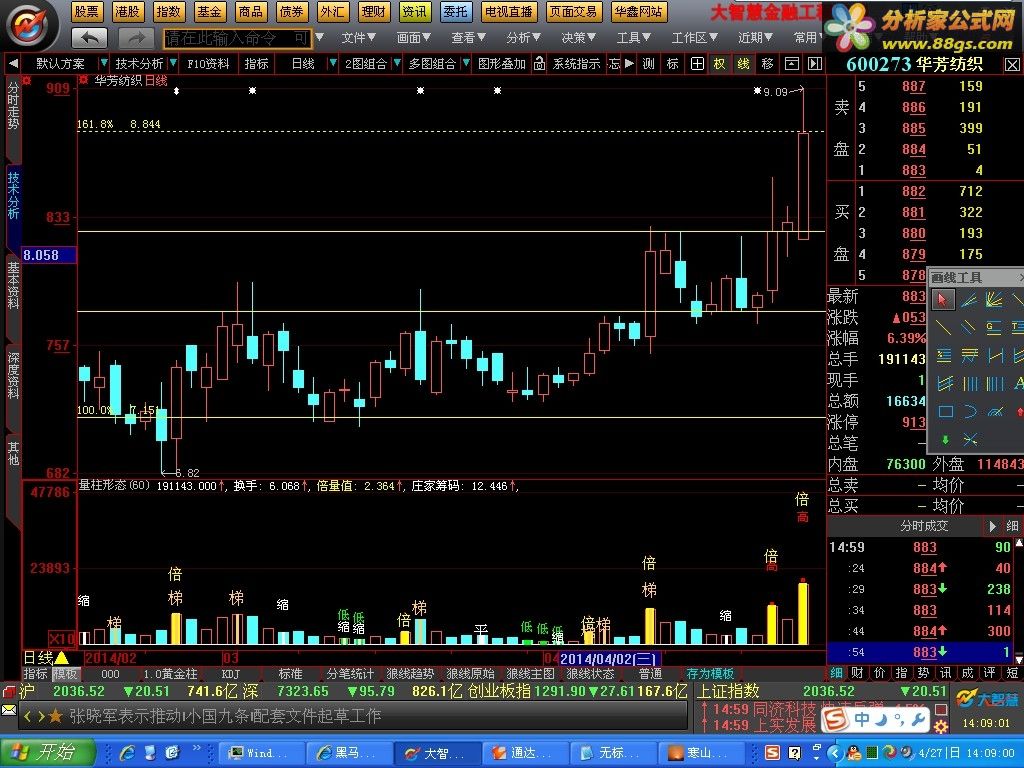This screenshot has width=1024, height=768.
Task: Toggle the 指标 button at chart bottom left
Action: tap(36, 673)
